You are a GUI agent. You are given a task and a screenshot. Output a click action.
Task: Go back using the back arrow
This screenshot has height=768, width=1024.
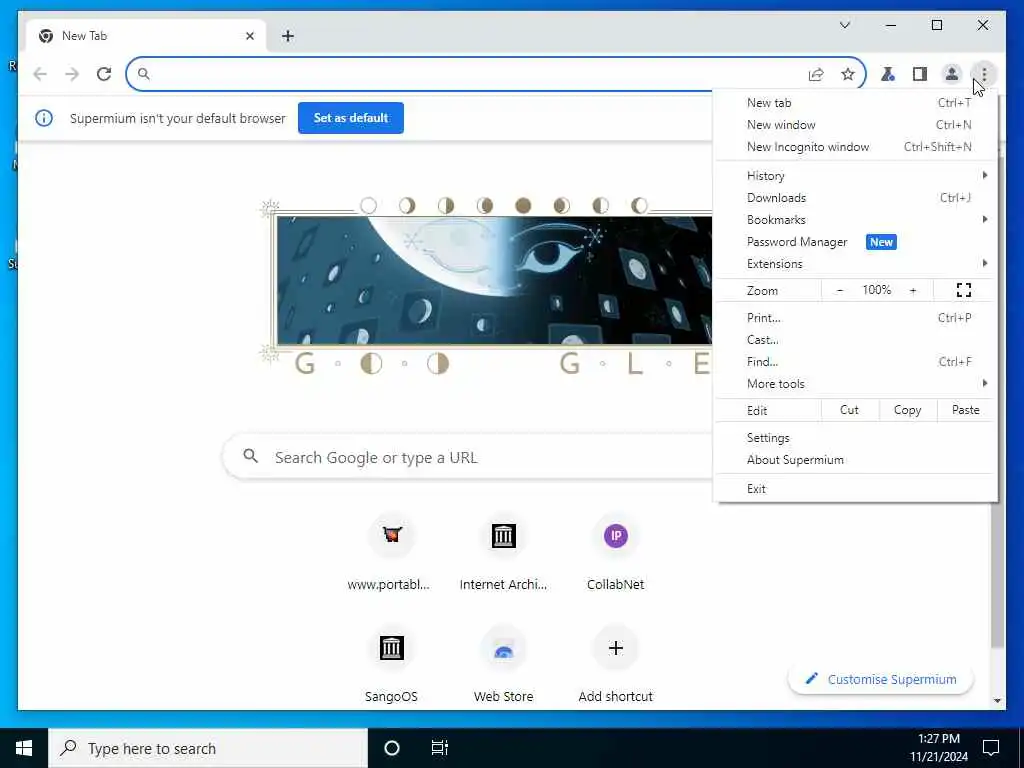click(x=40, y=74)
